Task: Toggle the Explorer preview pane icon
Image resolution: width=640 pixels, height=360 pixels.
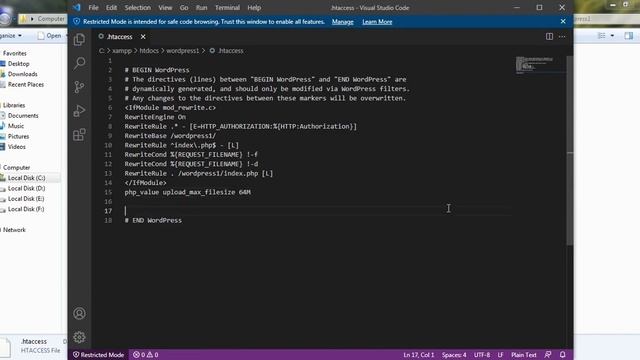Action: (x=628, y=36)
